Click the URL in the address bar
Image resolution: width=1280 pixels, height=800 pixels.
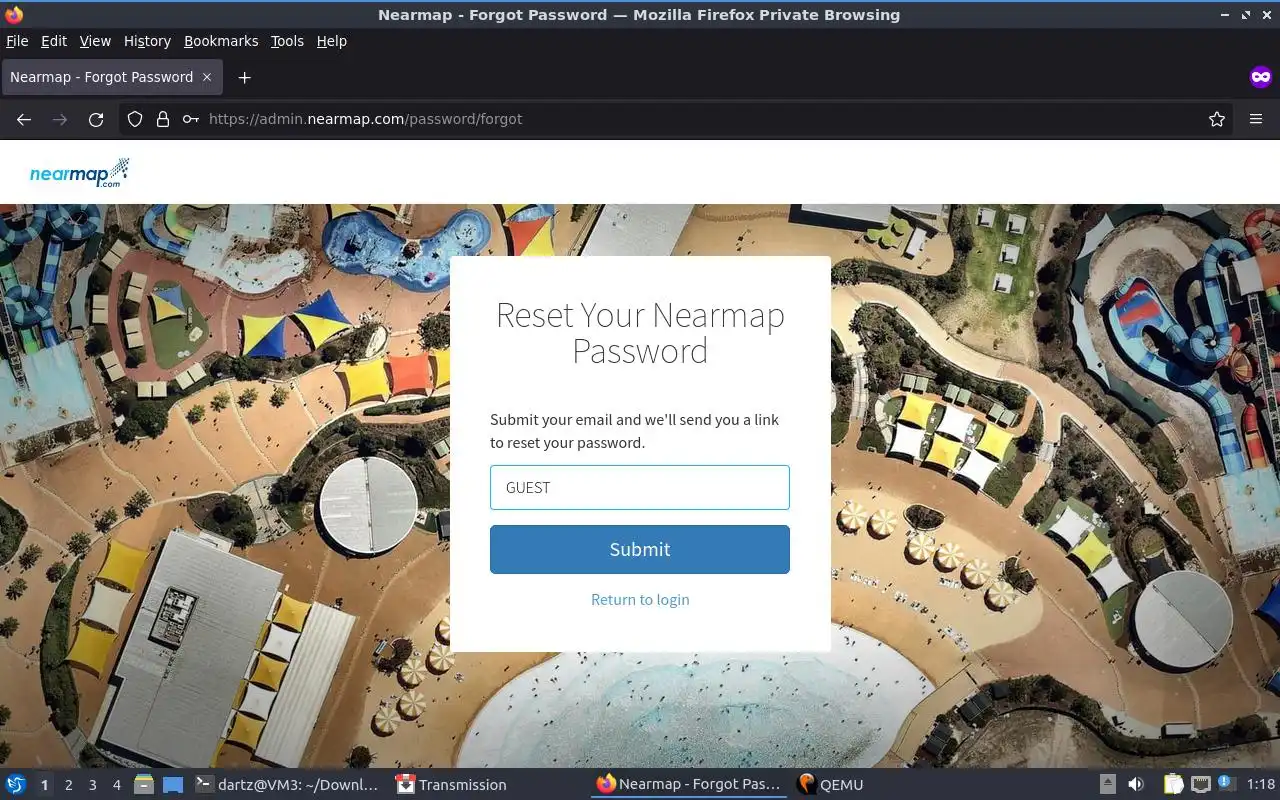pyautogui.click(x=366, y=119)
